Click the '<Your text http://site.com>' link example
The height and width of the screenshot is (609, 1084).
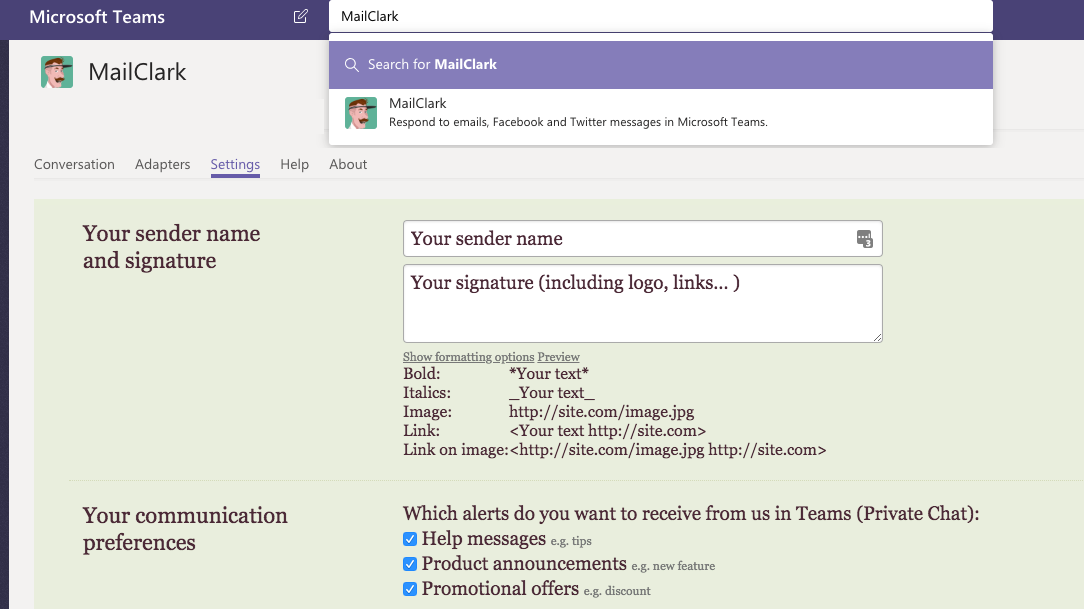tap(608, 431)
